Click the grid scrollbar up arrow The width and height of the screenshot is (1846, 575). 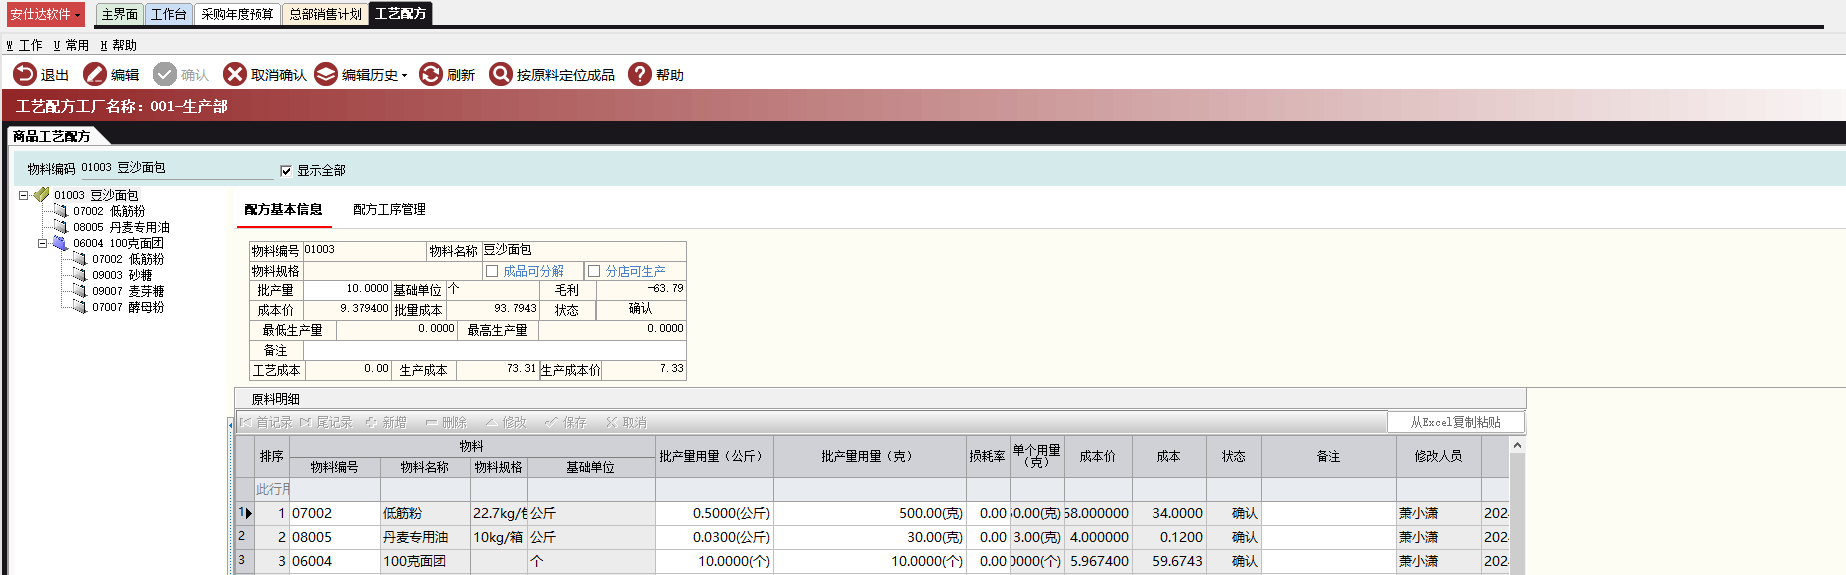coord(1517,445)
